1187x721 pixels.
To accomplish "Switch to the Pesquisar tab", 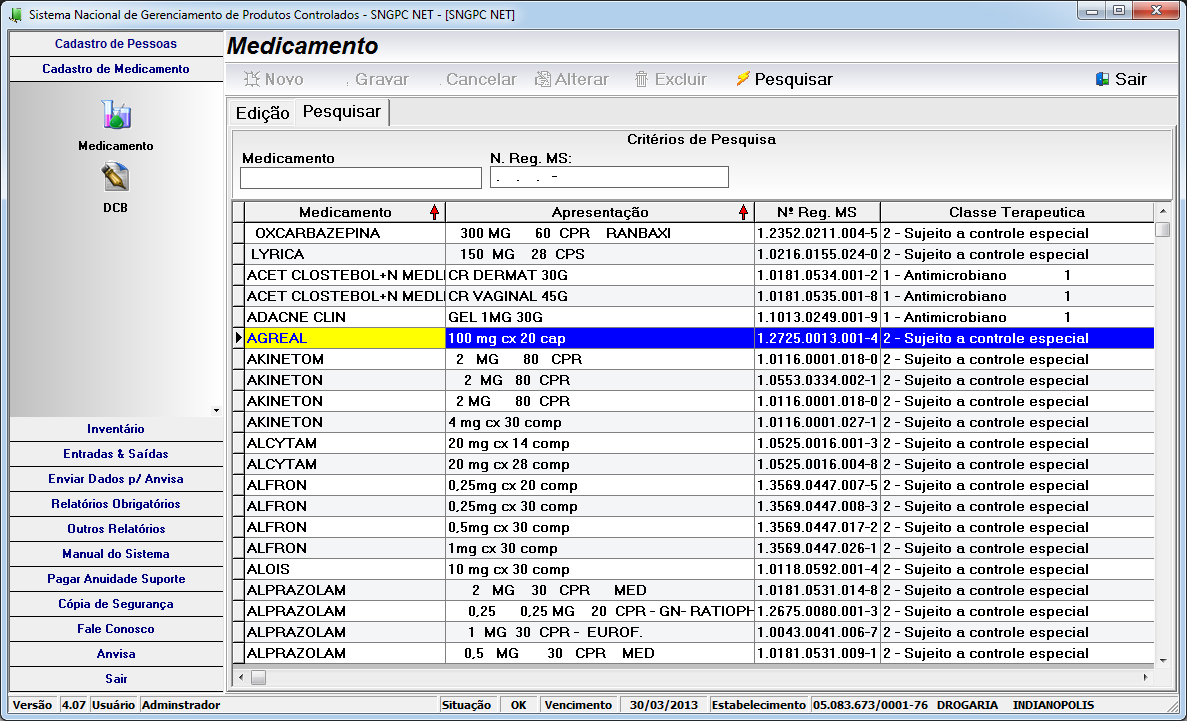I will click(341, 111).
